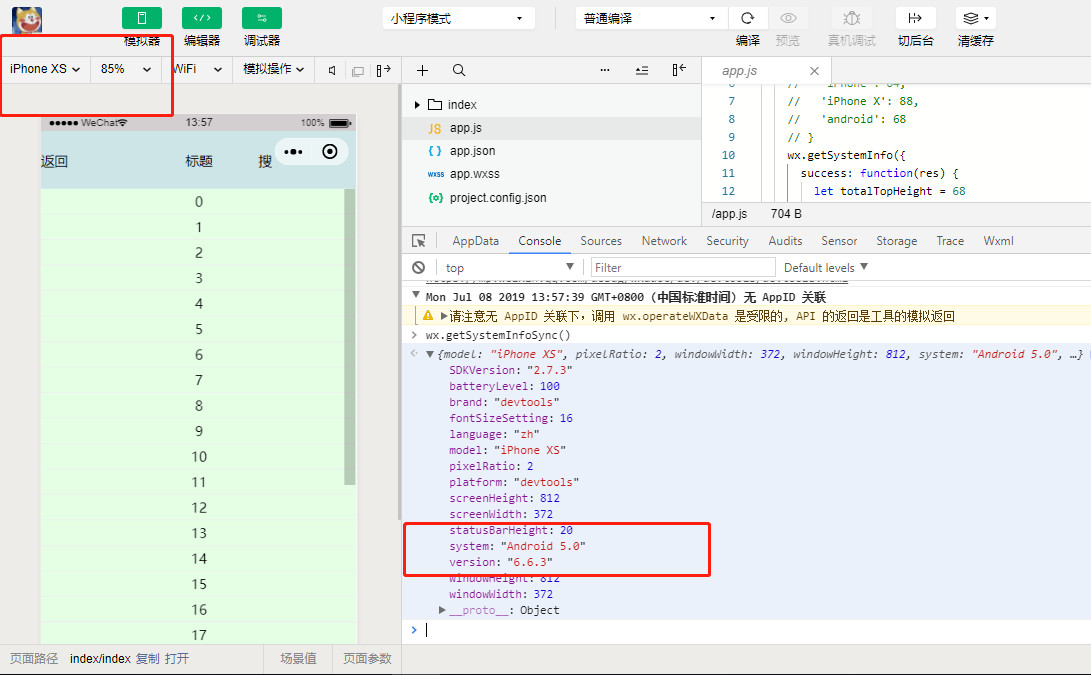The height and width of the screenshot is (675, 1091).
Task: Open the 85% zoom level dropdown
Action: (126, 69)
